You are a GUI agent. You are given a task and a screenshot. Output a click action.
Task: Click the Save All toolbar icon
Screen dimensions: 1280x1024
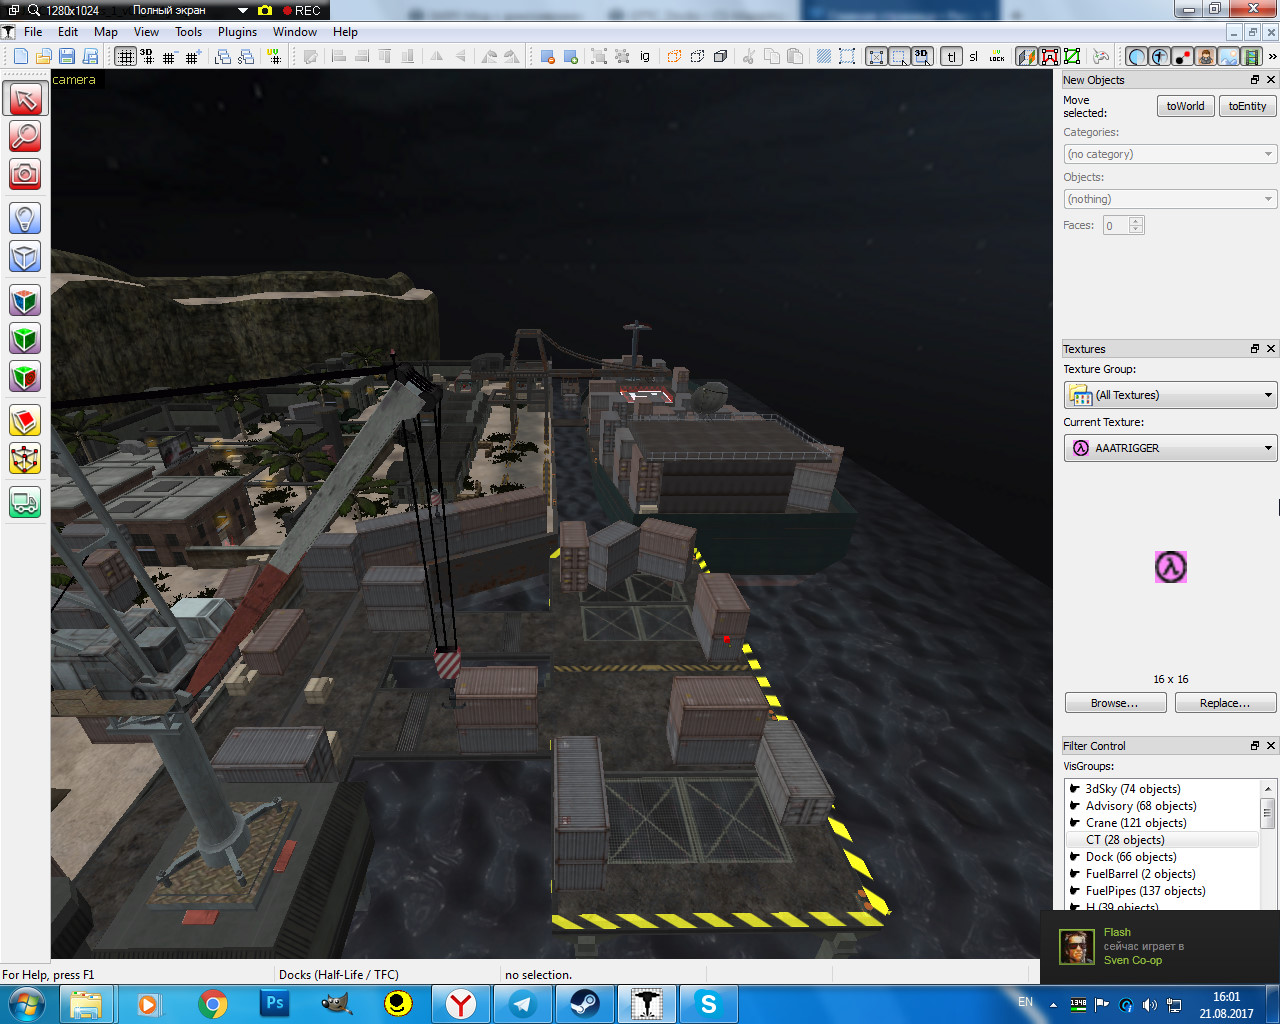pos(89,57)
